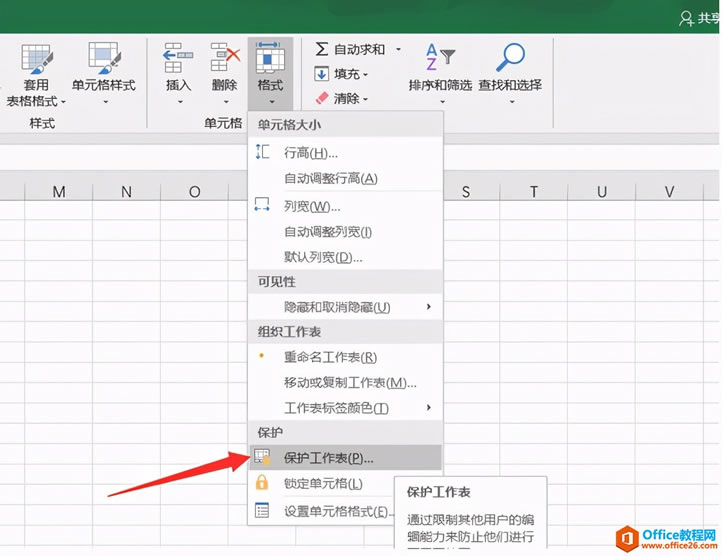Image resolution: width=722 pixels, height=556 pixels.
Task: Select column T header
Action: tap(534, 192)
